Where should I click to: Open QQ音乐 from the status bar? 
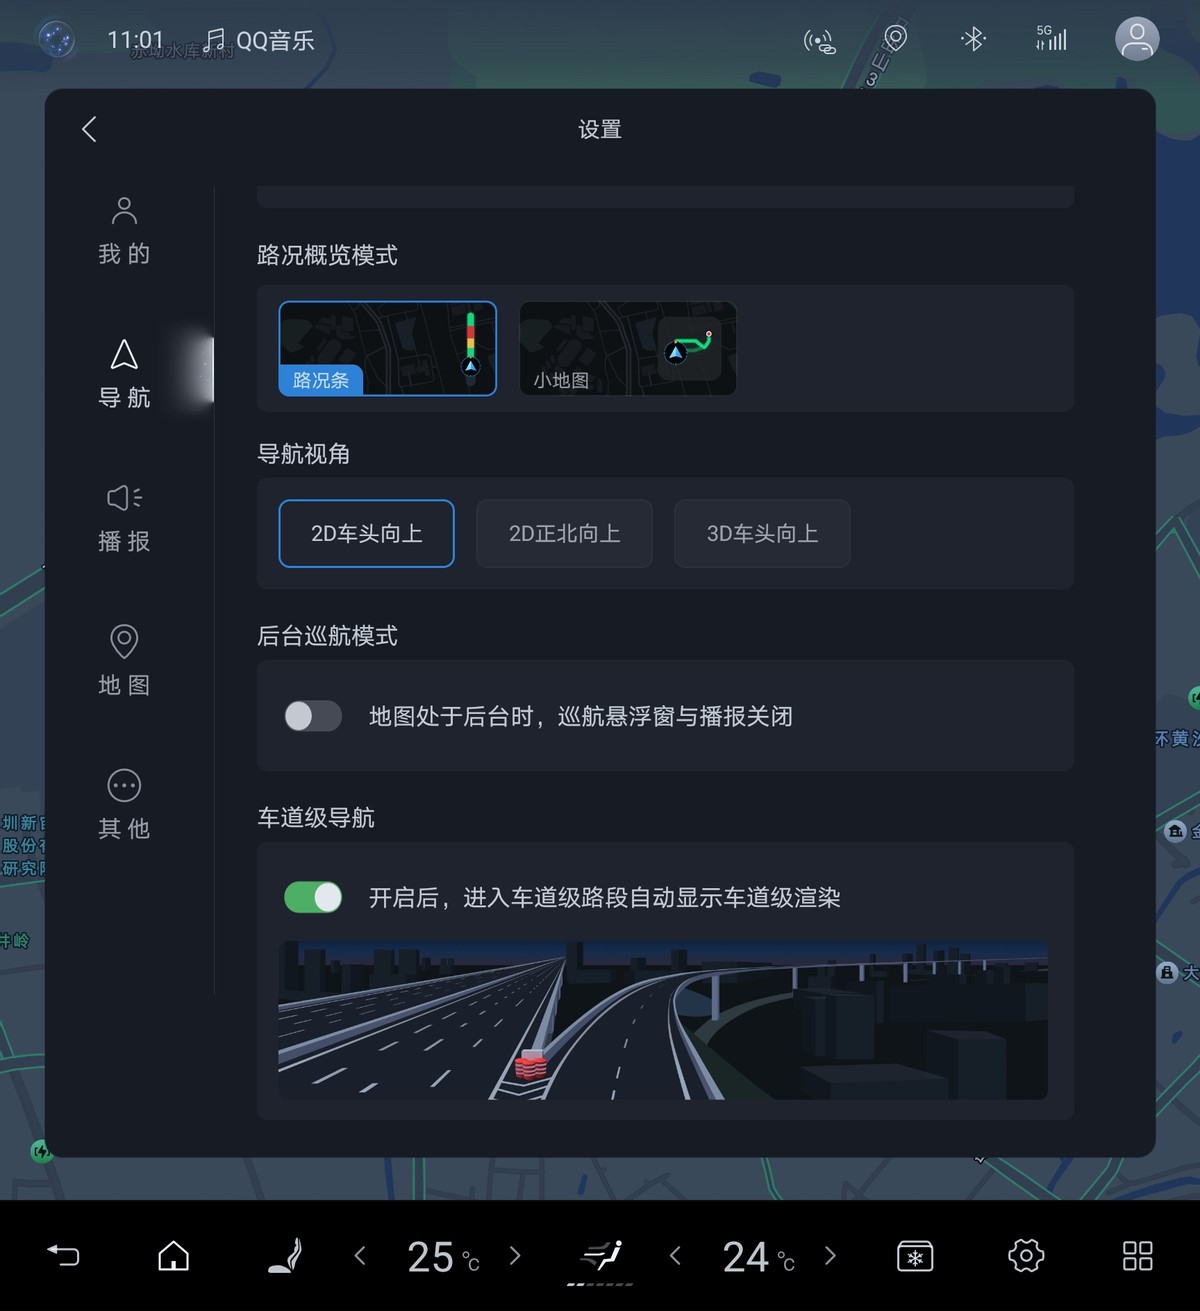click(259, 40)
